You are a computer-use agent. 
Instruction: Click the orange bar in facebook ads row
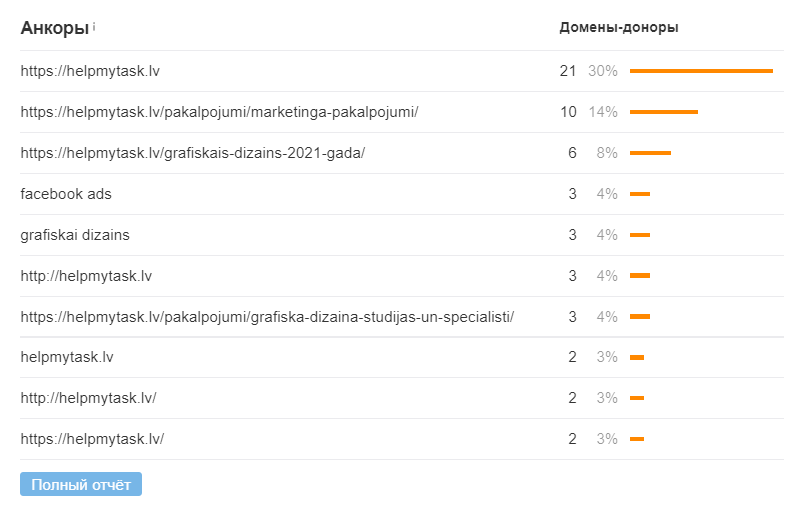pyautogui.click(x=640, y=194)
